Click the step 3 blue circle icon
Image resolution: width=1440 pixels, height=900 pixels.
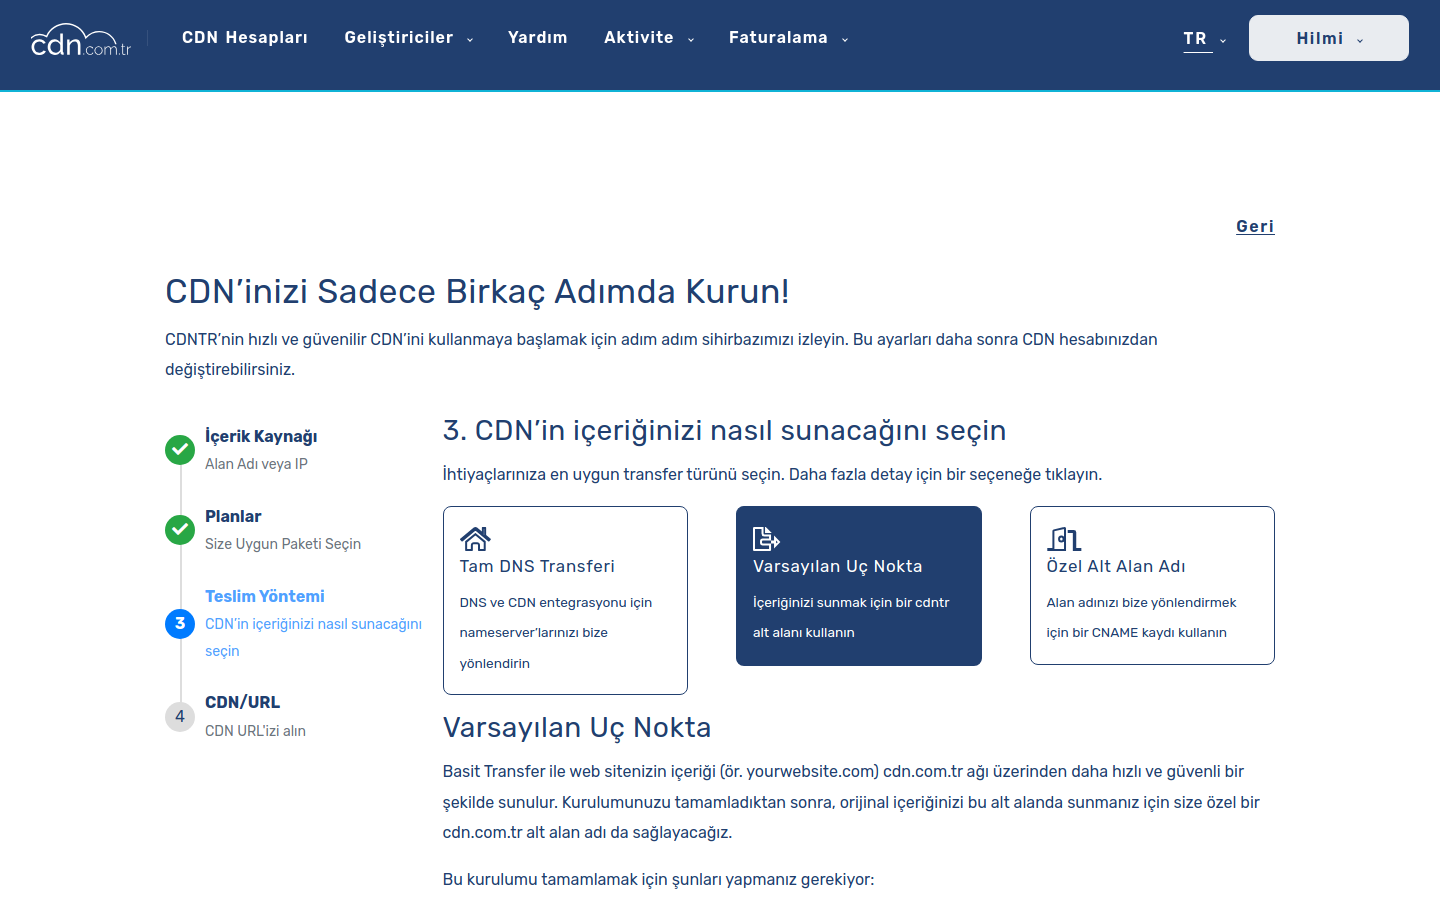click(x=180, y=623)
